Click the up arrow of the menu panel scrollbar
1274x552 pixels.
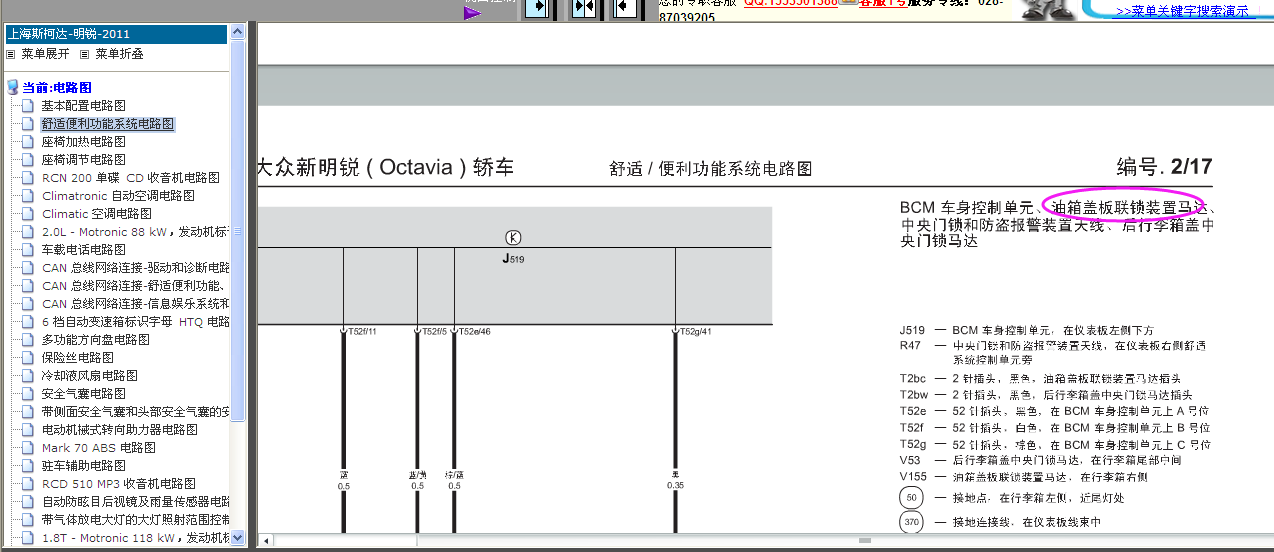pyautogui.click(x=237, y=32)
